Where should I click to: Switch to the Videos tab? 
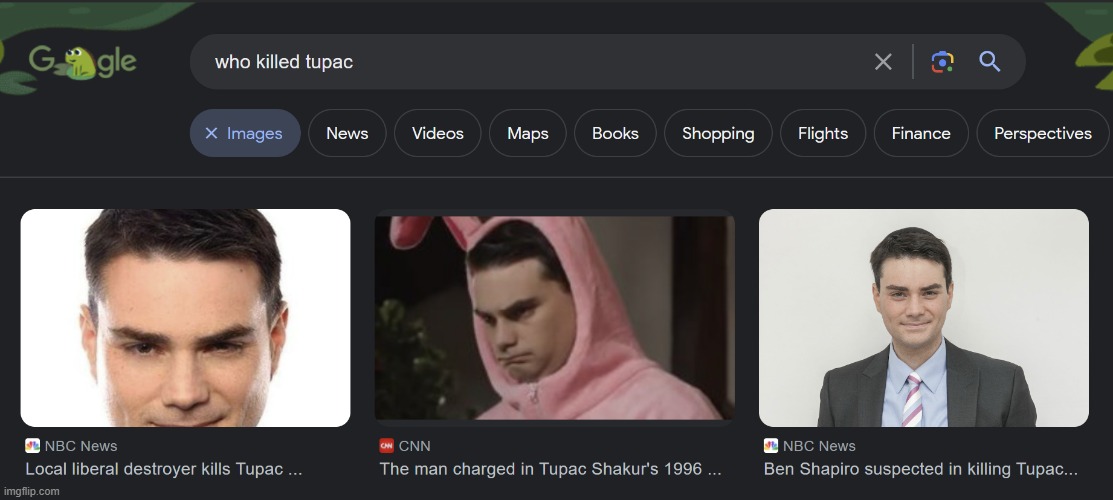pos(437,134)
